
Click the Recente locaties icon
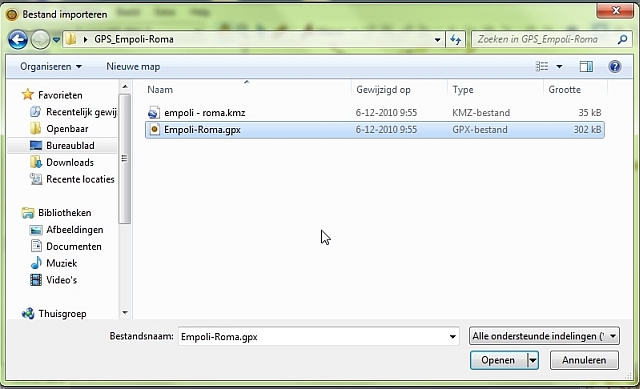point(36,179)
